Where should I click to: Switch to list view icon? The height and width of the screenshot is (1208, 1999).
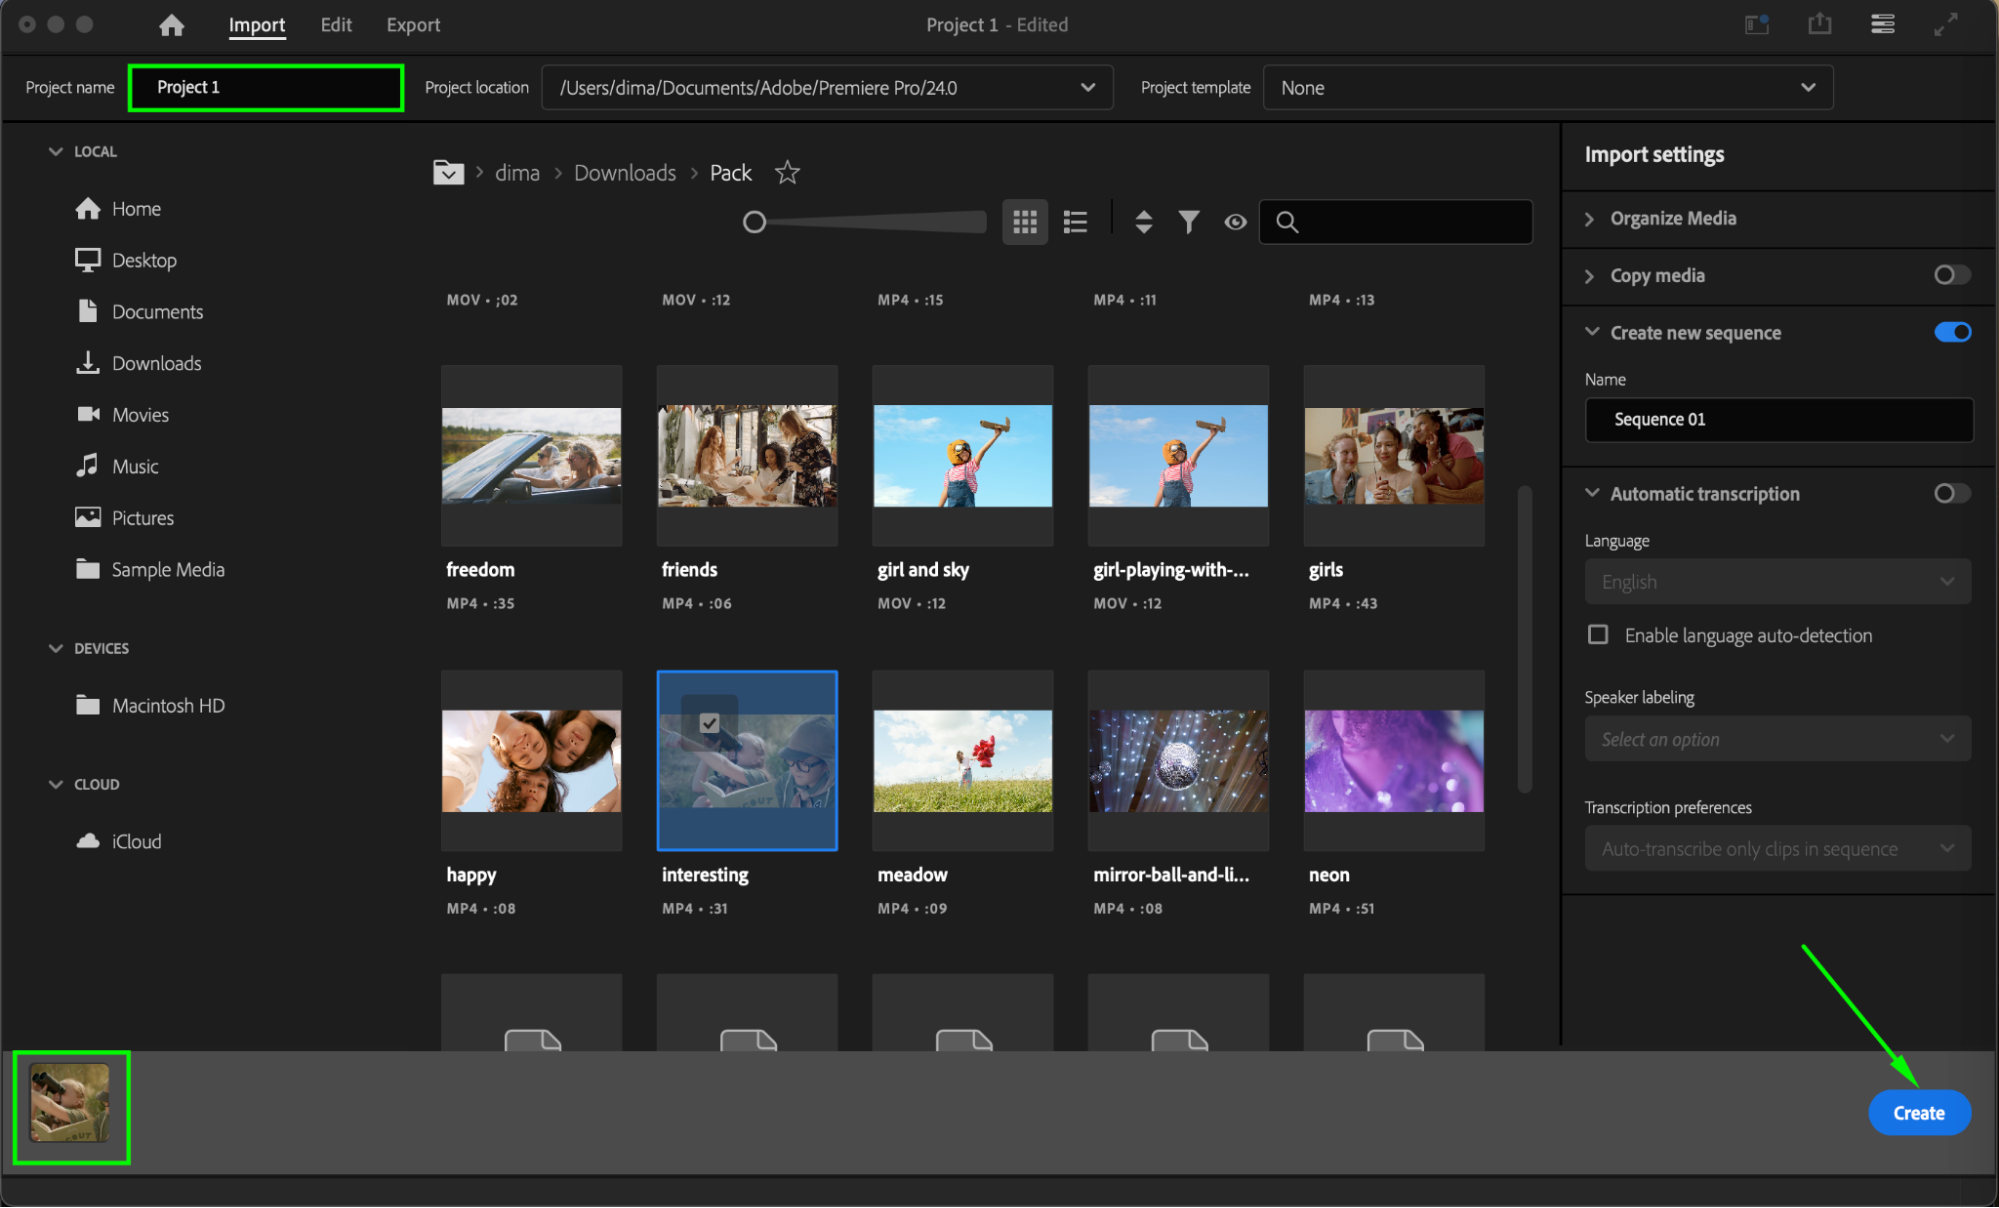1075,222
